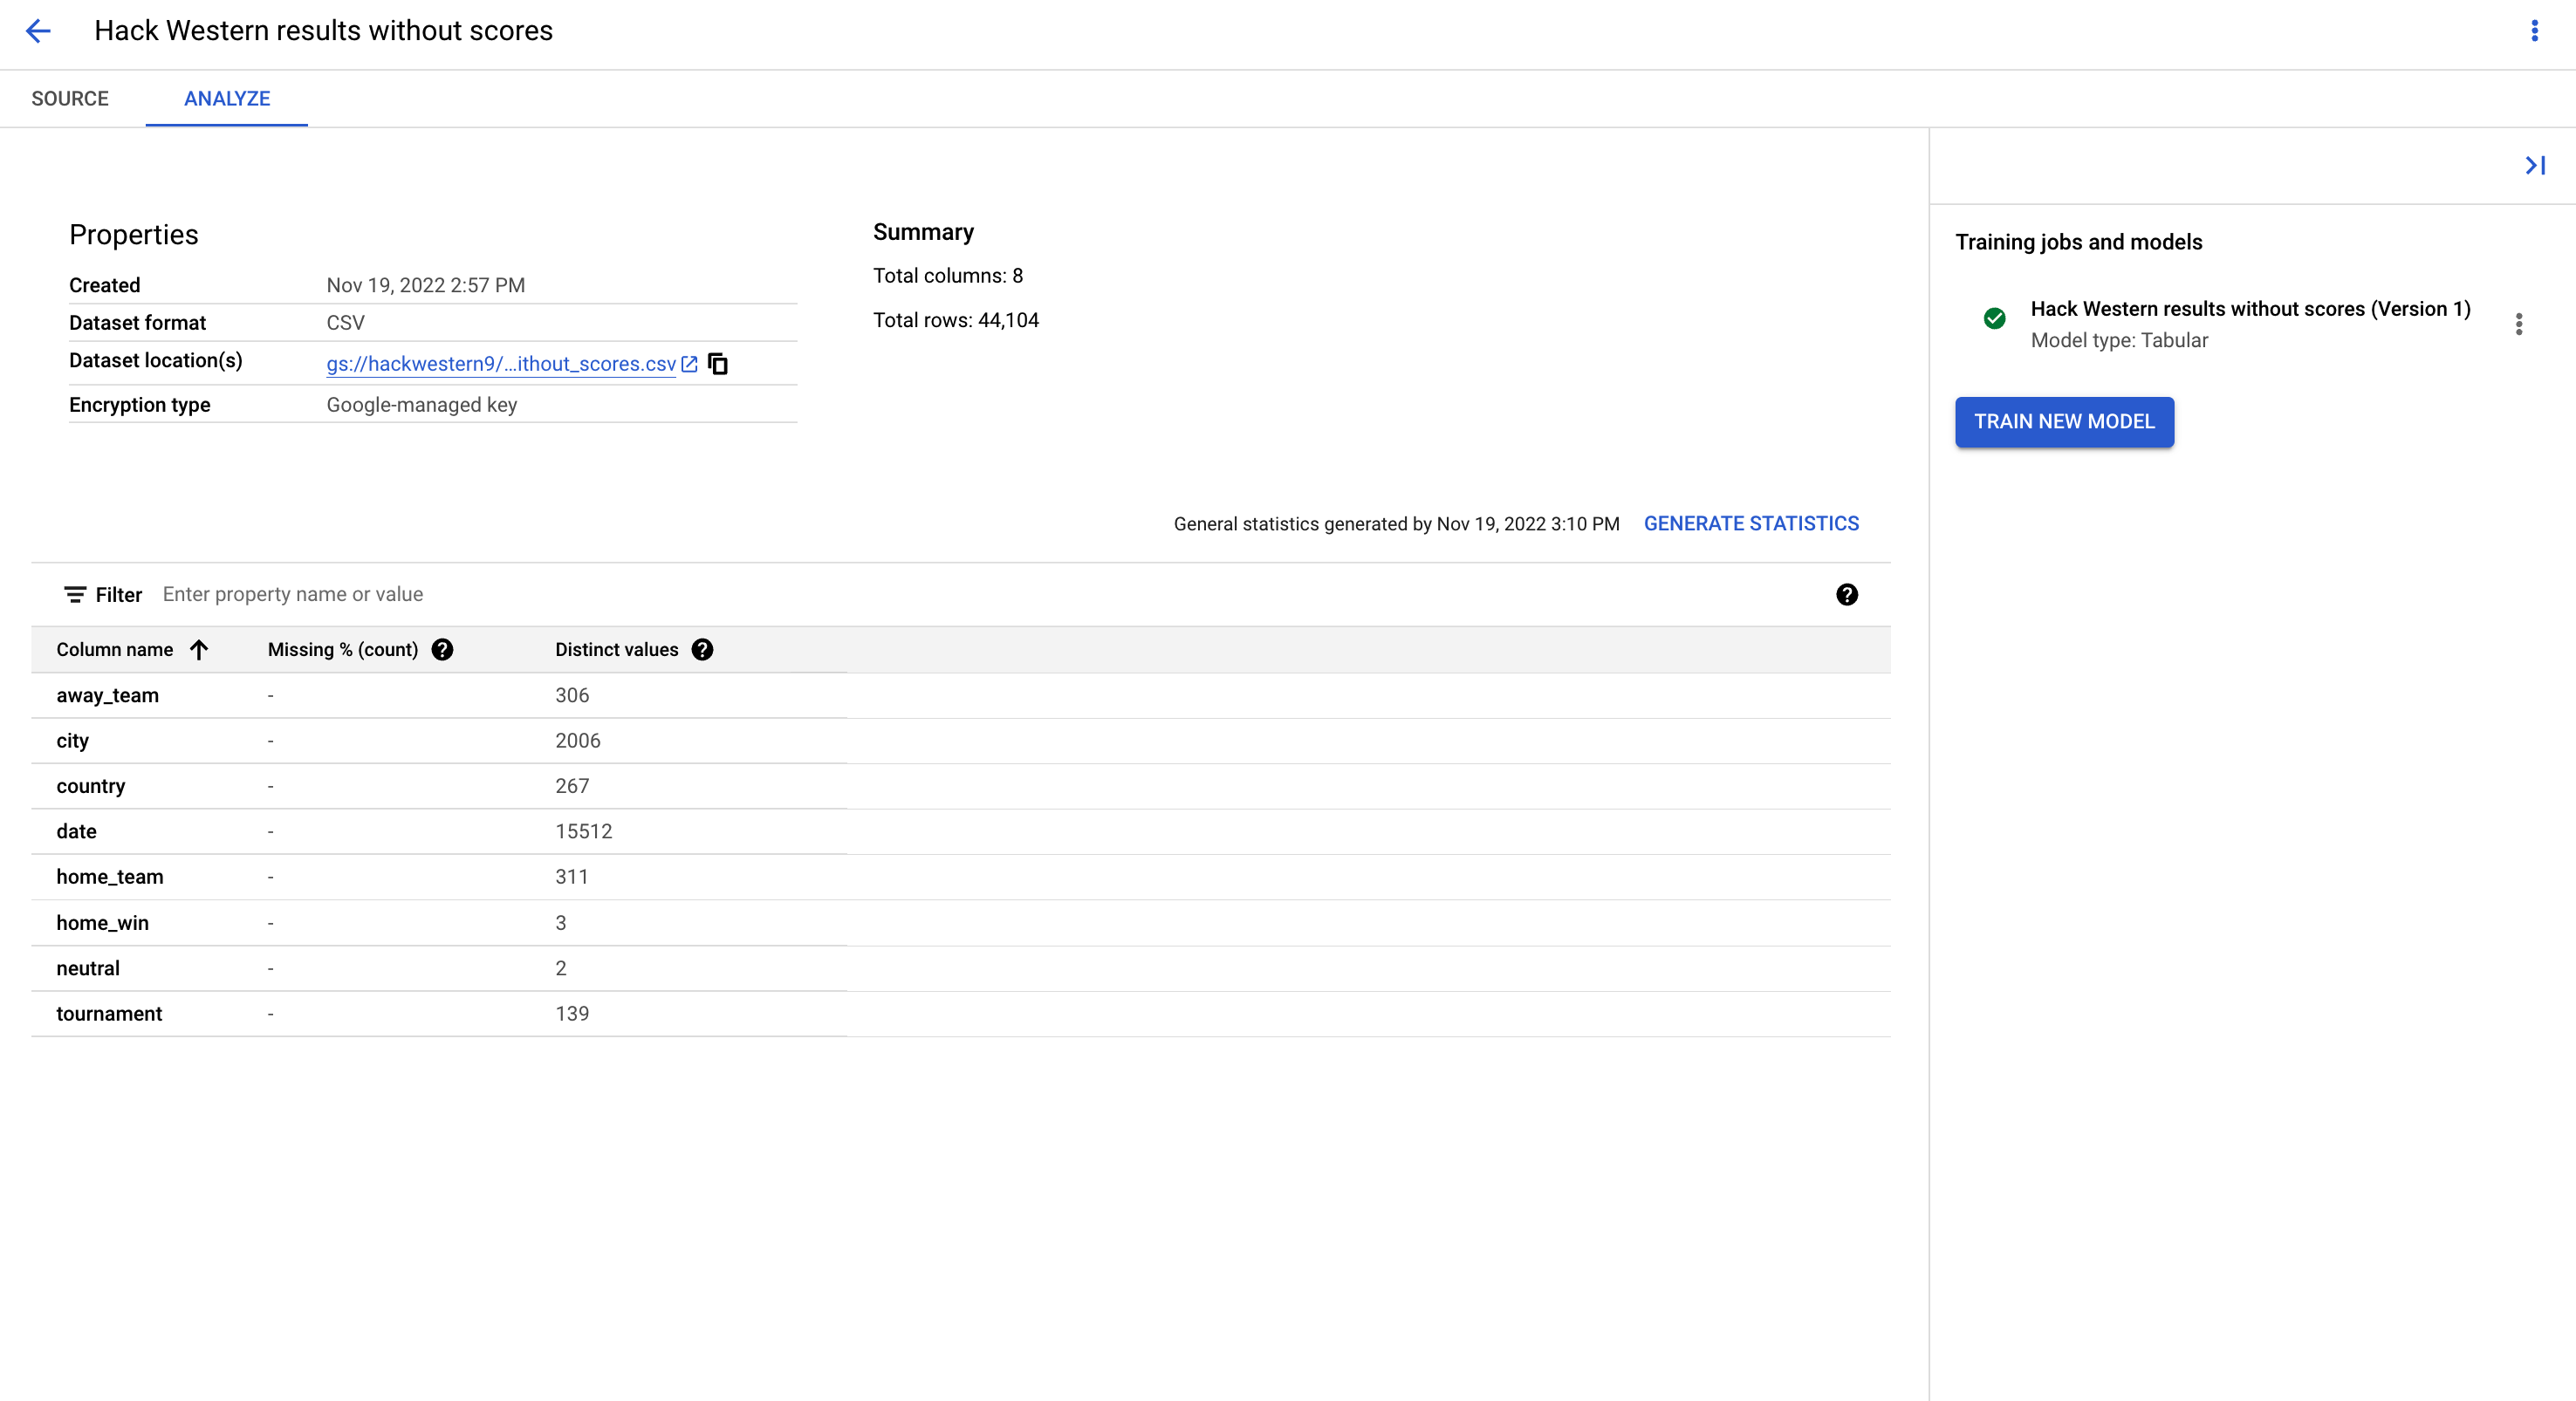Image resolution: width=2576 pixels, height=1401 pixels.
Task: Click GENERATE STATISTICS
Action: tap(1751, 524)
